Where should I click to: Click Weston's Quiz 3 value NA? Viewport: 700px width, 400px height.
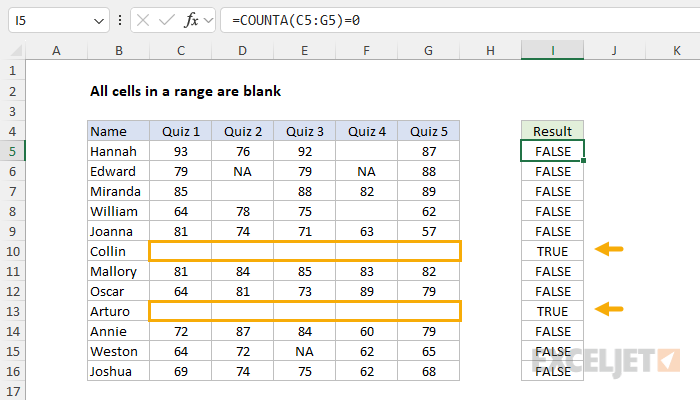[304, 351]
